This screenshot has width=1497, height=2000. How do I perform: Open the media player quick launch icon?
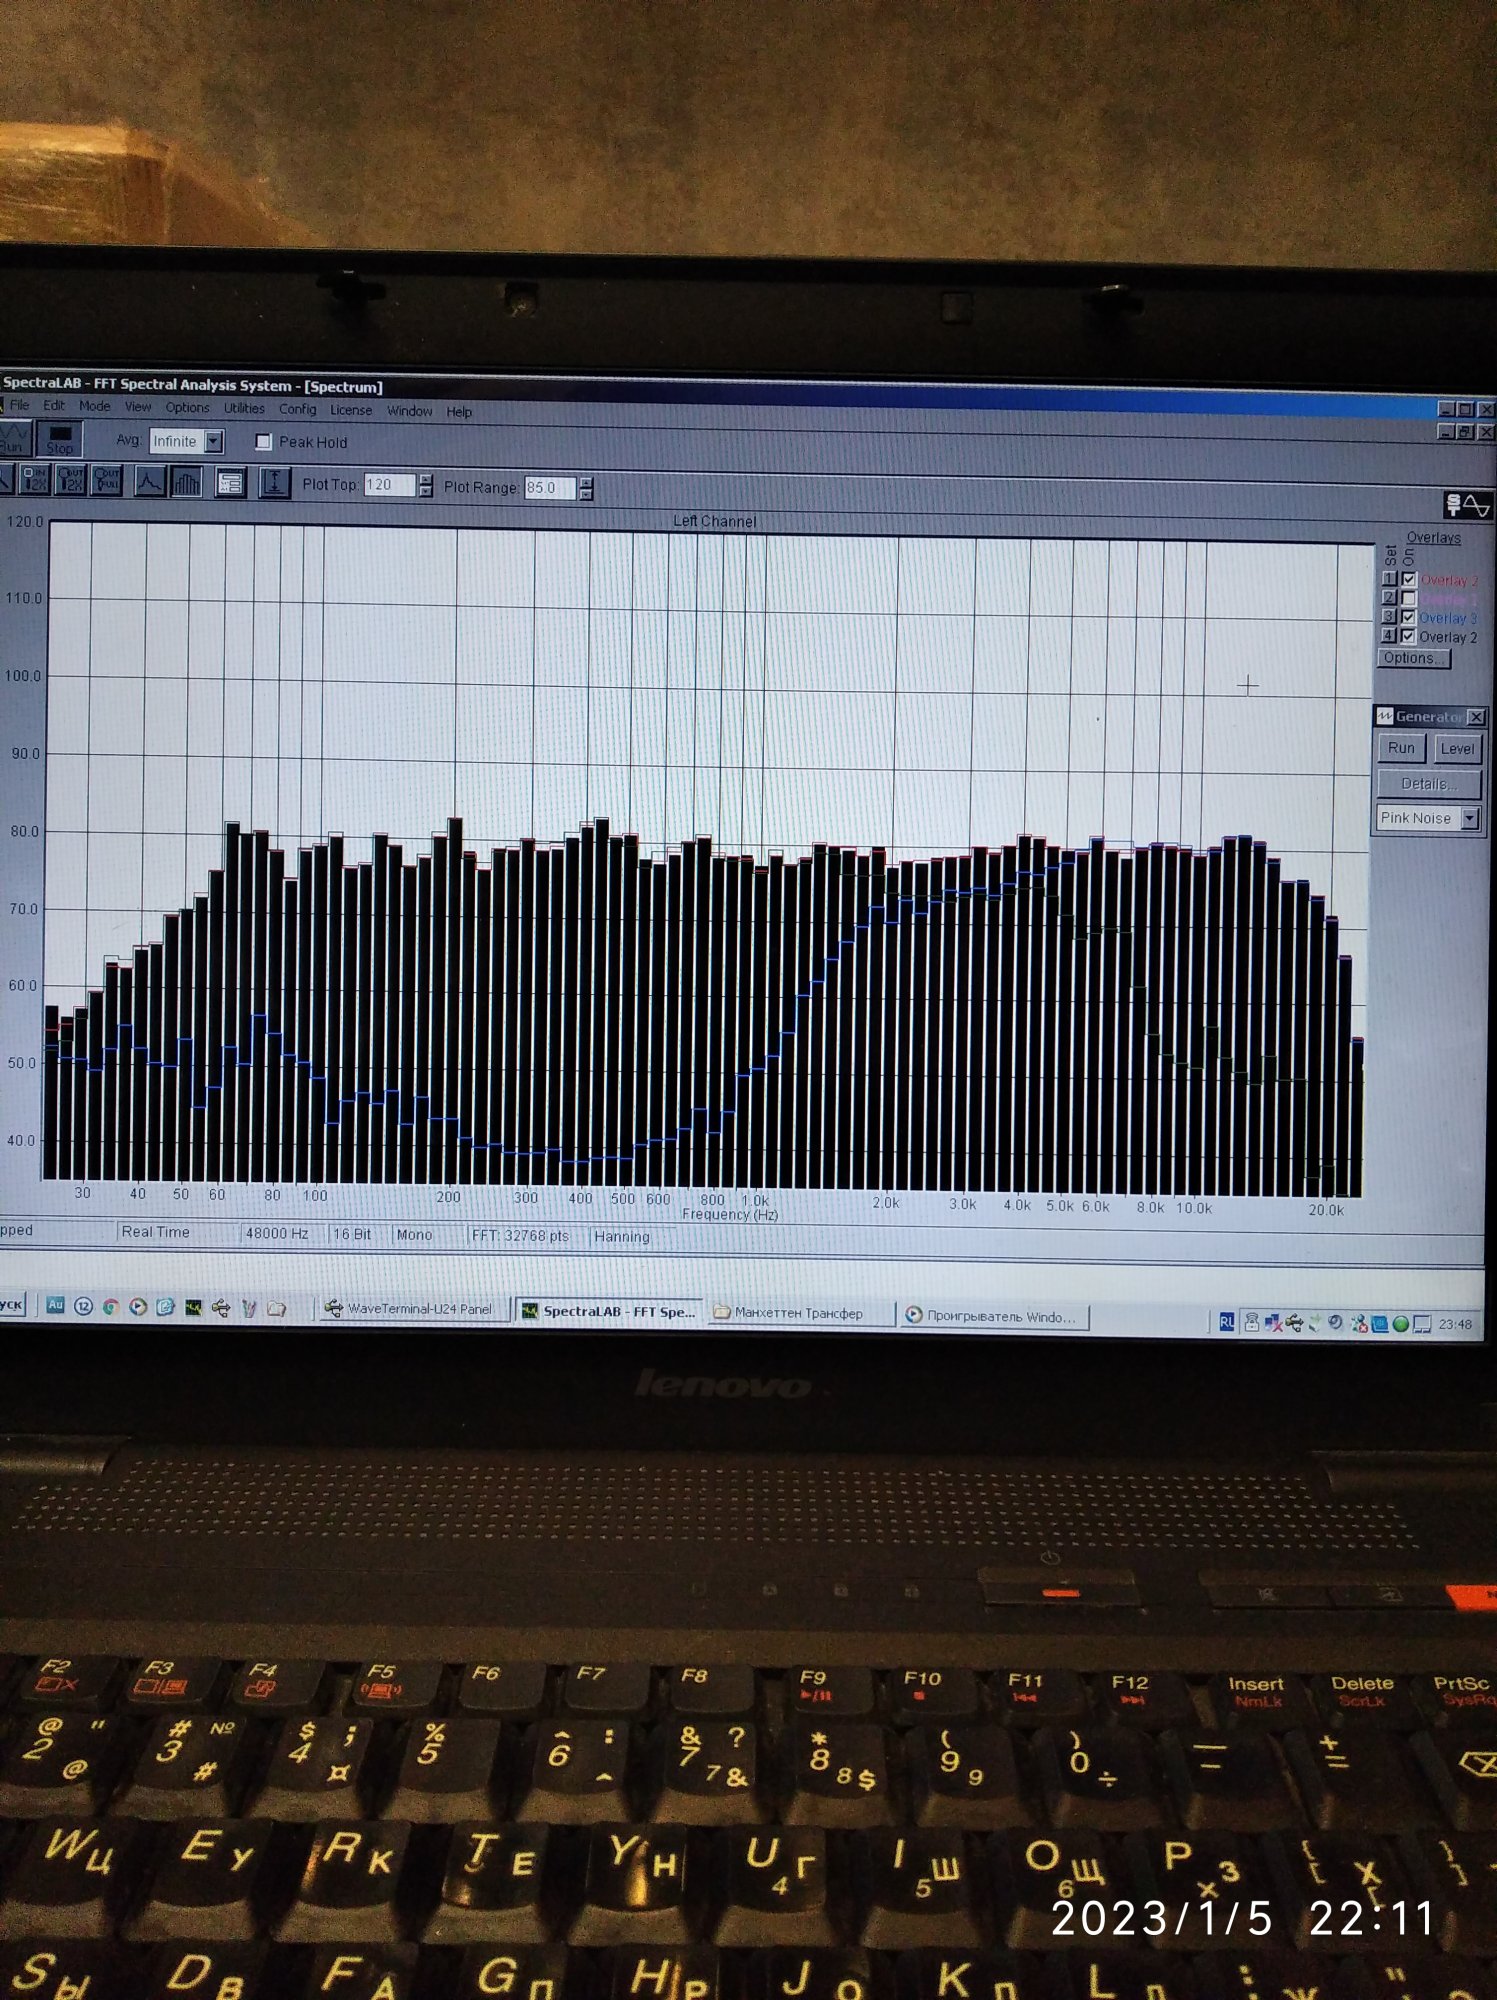coord(138,1306)
